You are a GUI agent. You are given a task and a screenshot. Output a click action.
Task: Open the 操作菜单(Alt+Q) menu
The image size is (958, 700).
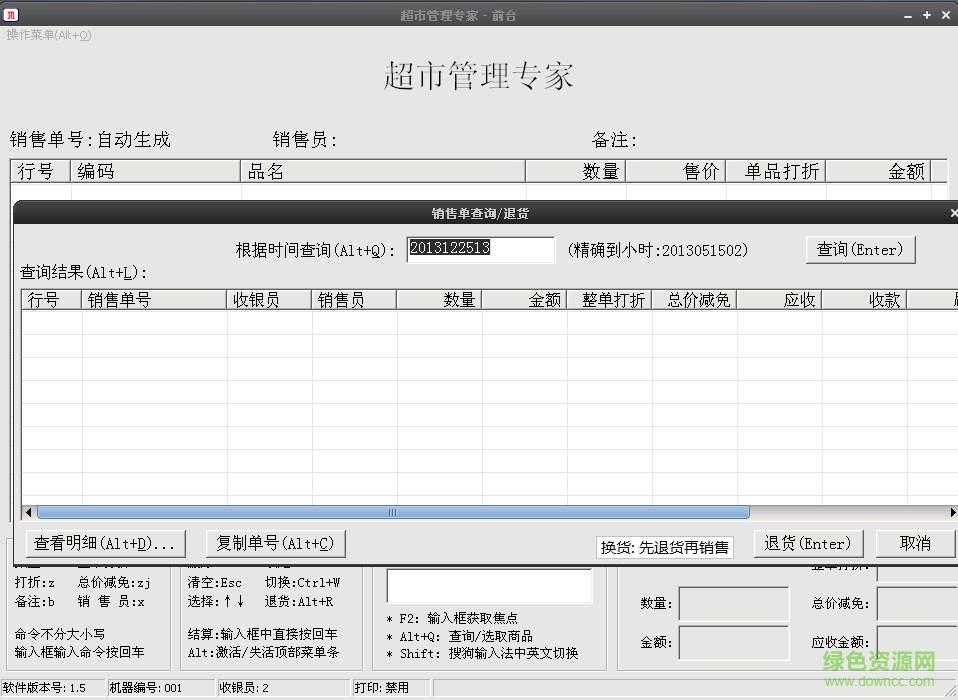pos(49,35)
